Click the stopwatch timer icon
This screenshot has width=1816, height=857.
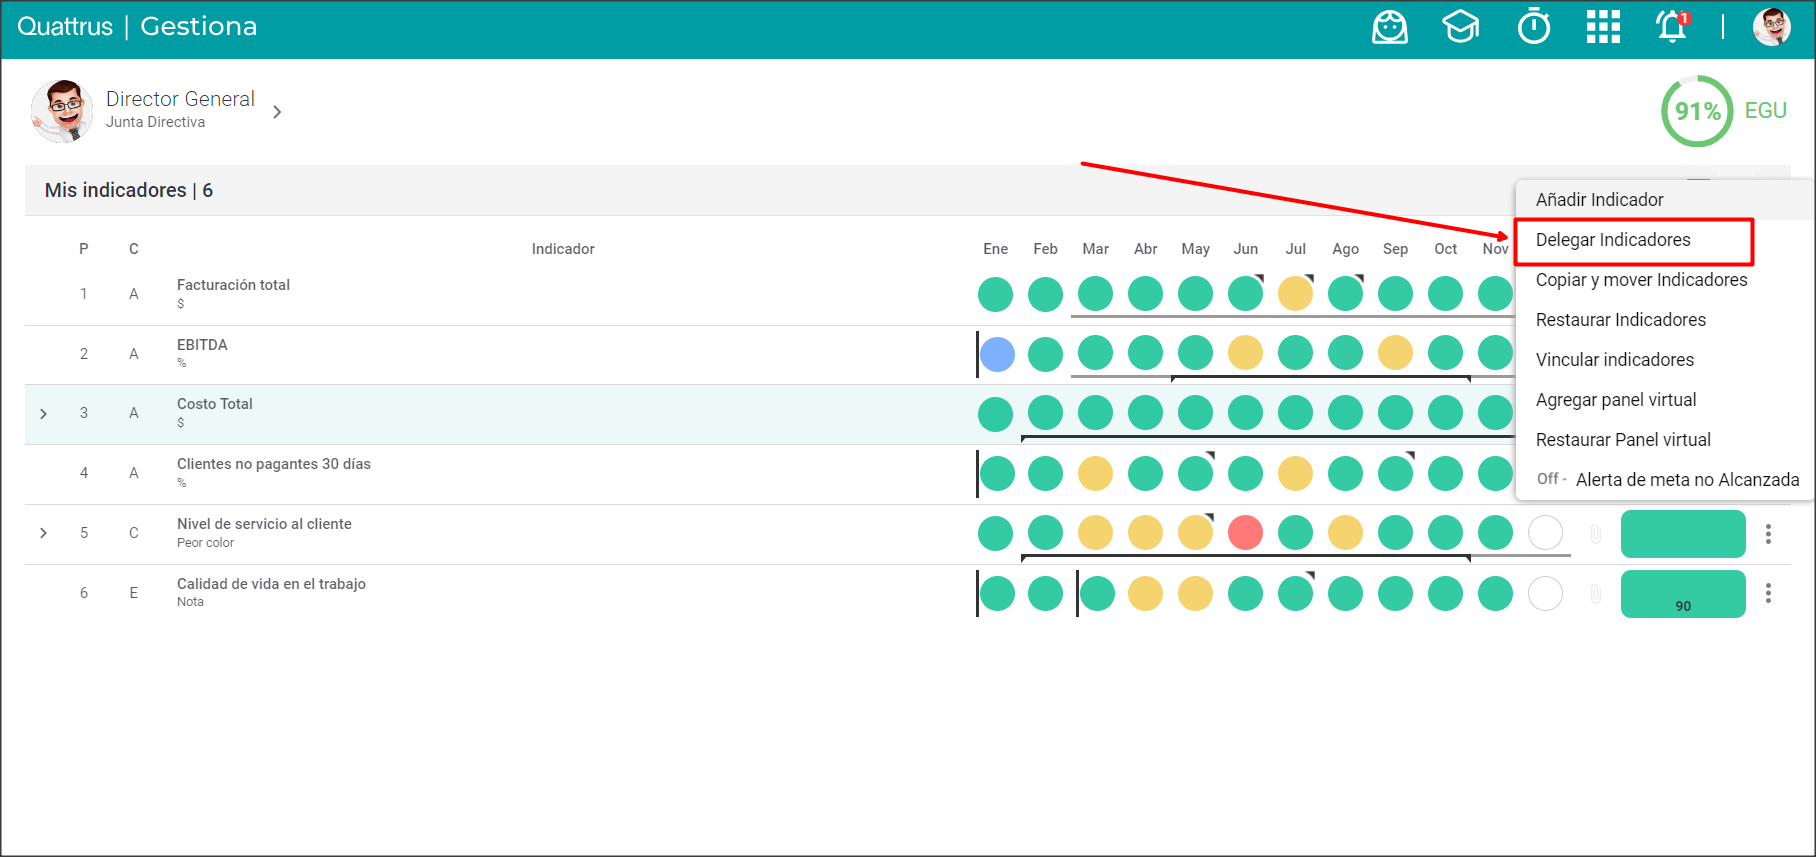pos(1533,27)
